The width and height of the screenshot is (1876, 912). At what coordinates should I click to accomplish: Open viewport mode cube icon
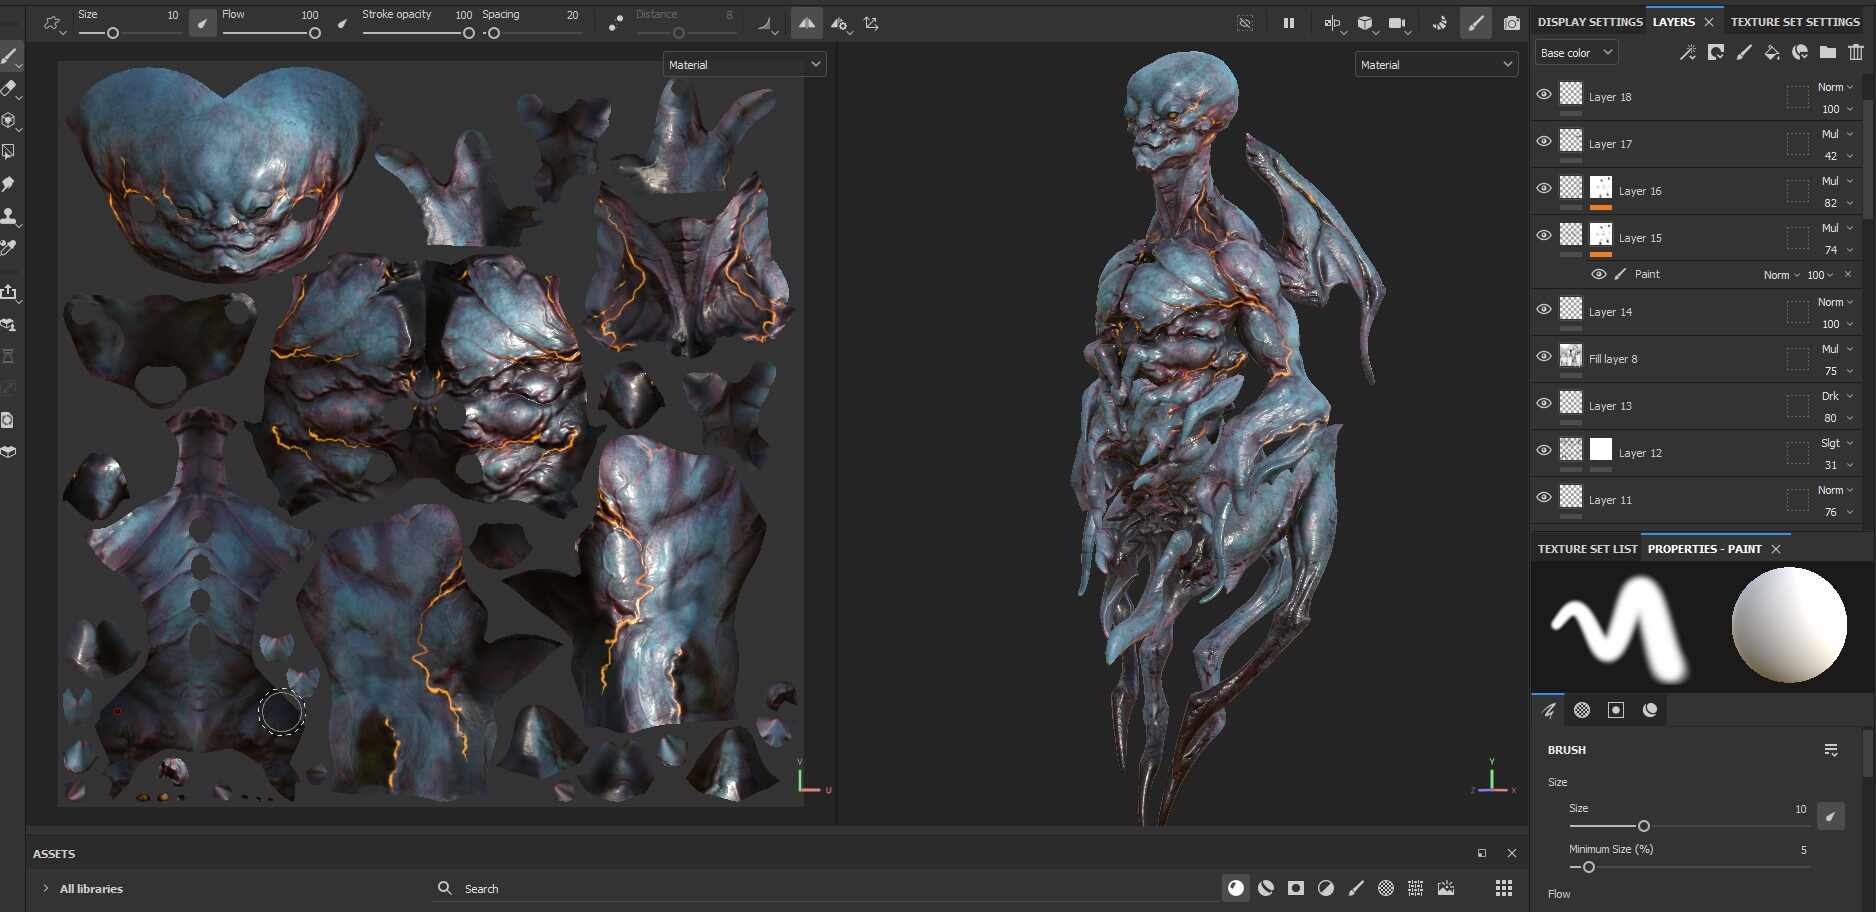[x=1365, y=23]
